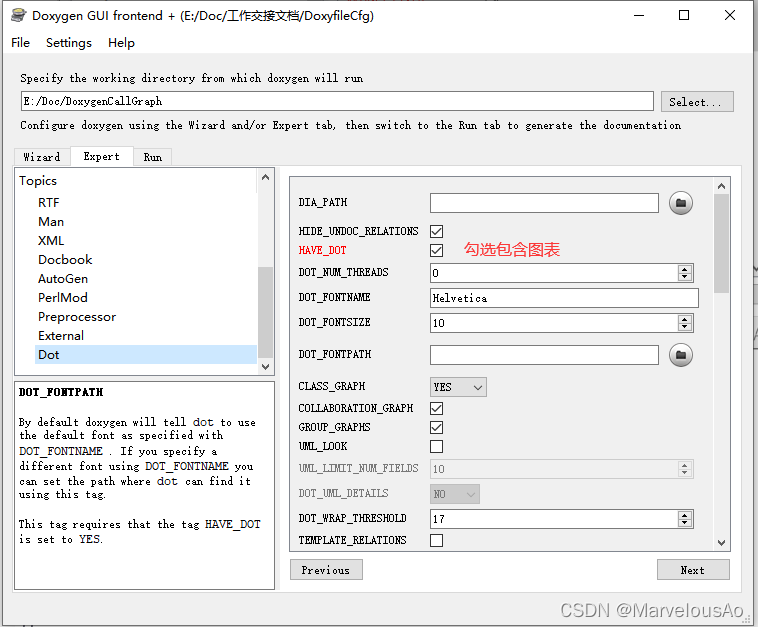The width and height of the screenshot is (758, 627).
Task: Increase DOT_NUM_THREADS with the up arrow
Action: pos(685,269)
